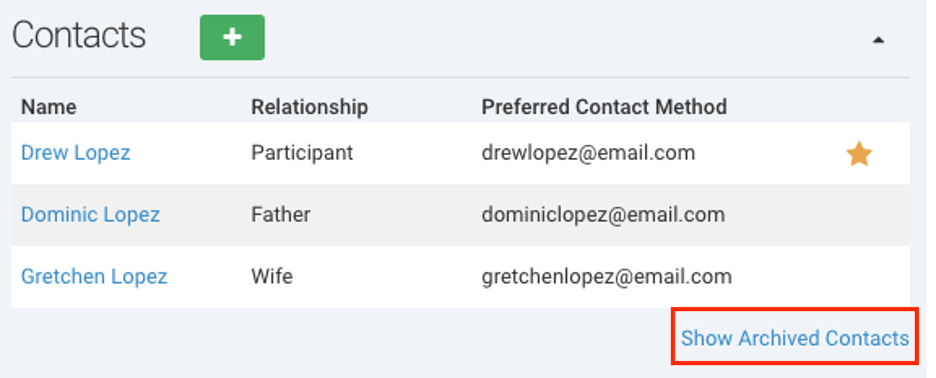Click the Relationship column header

coord(310,107)
